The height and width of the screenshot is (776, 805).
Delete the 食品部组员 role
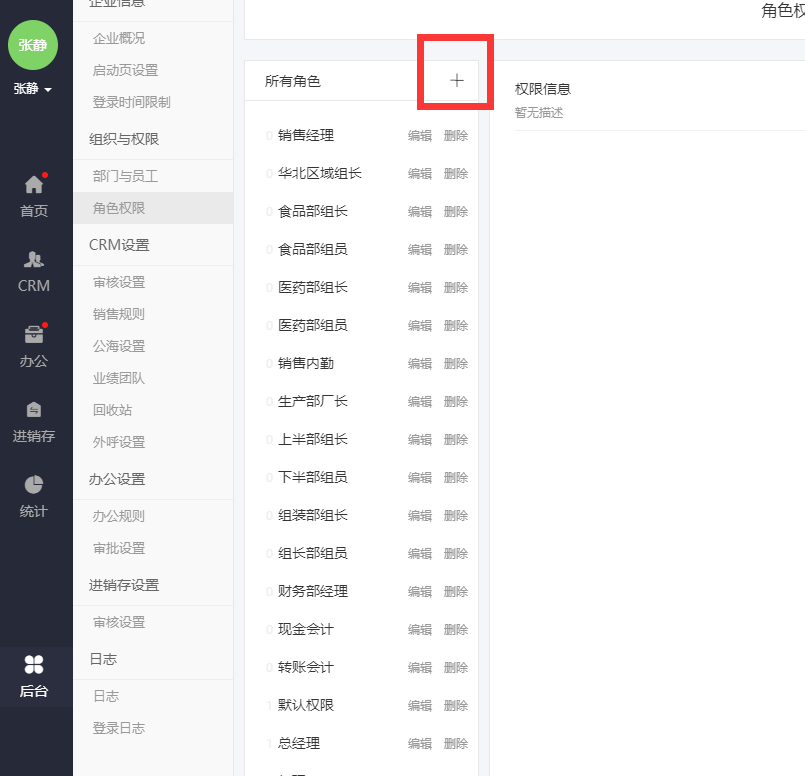(x=456, y=249)
